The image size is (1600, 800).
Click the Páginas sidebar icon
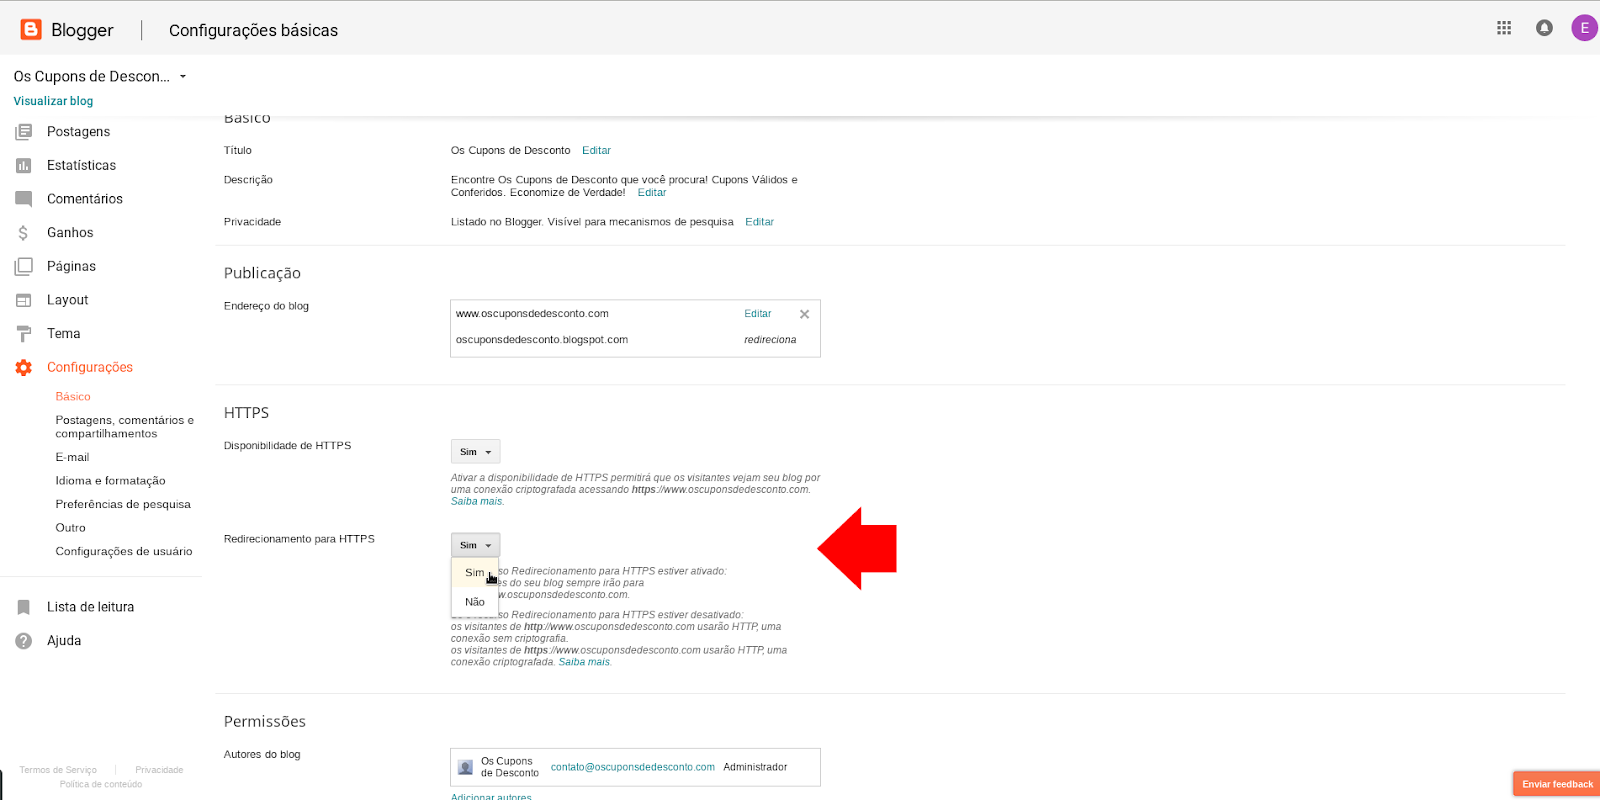click(x=24, y=267)
